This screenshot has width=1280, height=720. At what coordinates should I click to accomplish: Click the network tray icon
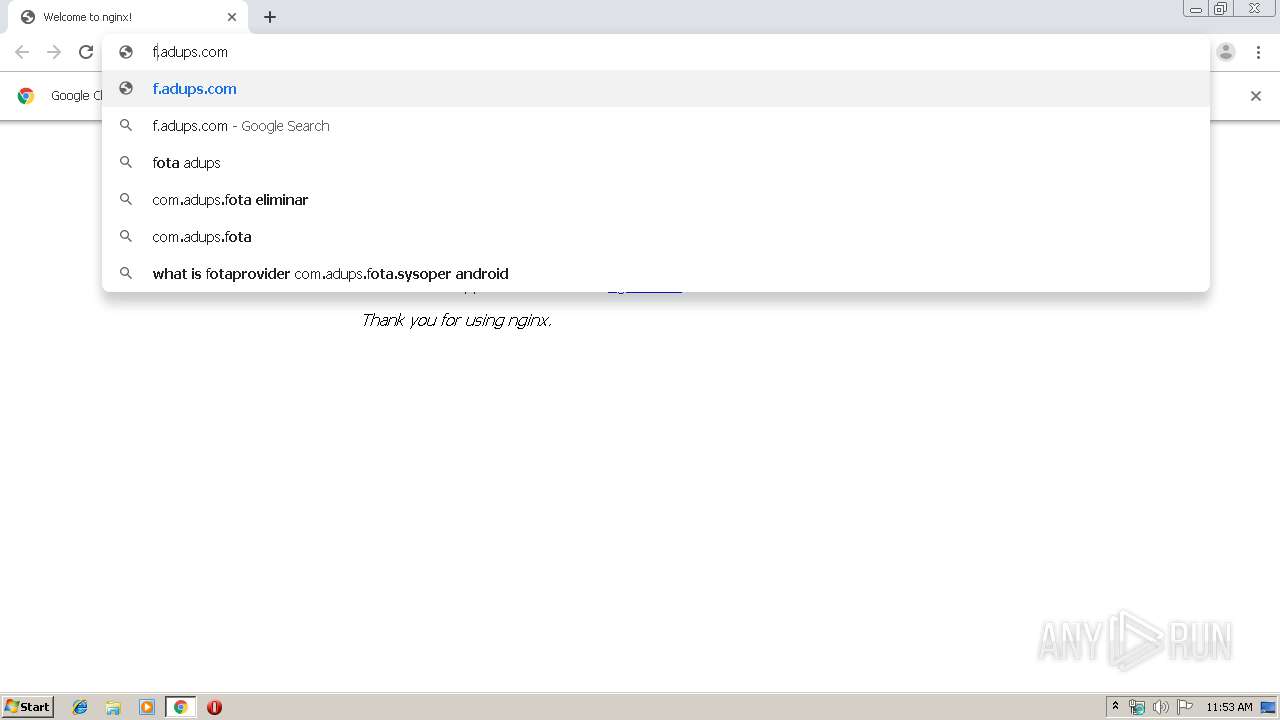[1137, 707]
